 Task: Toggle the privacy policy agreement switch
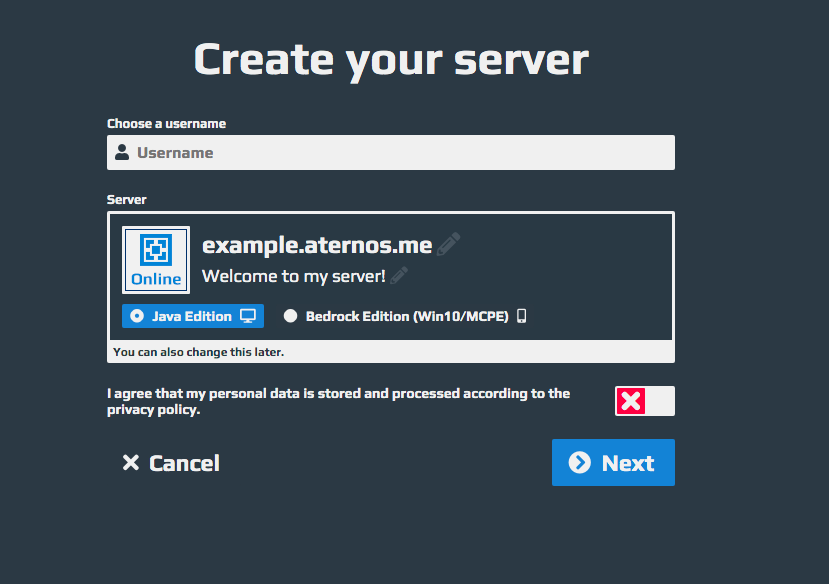tap(644, 401)
